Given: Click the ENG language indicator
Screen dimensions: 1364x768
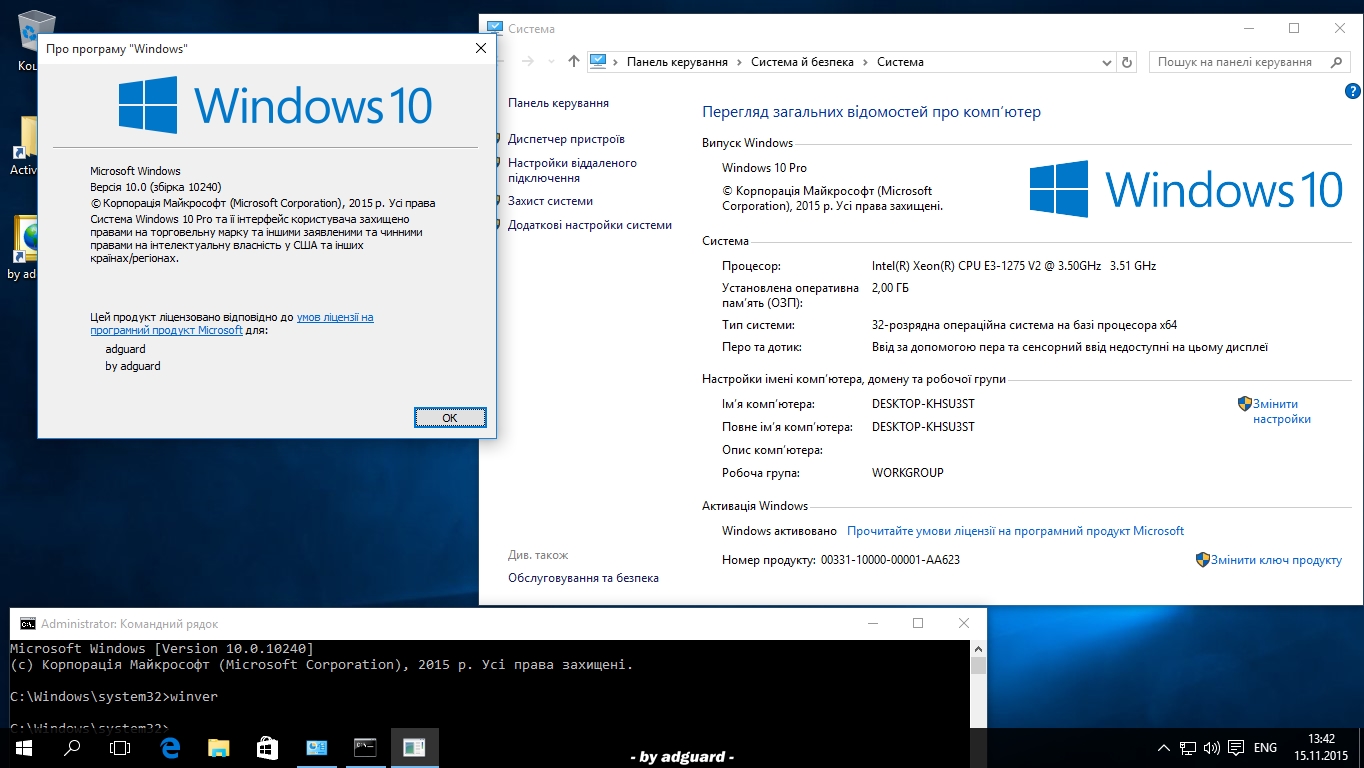Looking at the screenshot, I should pos(1265,747).
